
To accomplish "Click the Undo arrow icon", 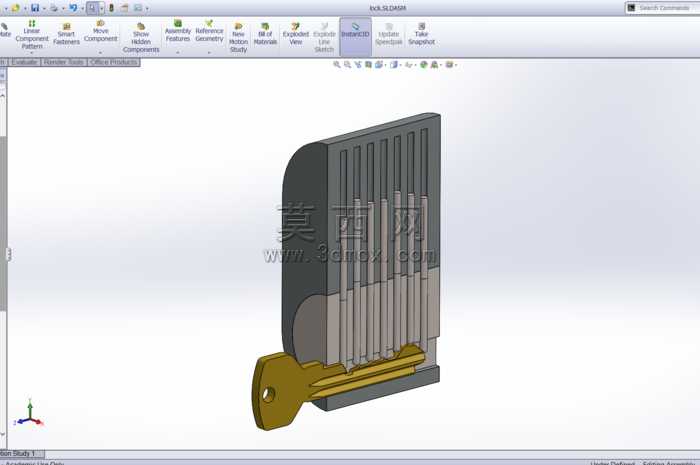I will (x=73, y=8).
